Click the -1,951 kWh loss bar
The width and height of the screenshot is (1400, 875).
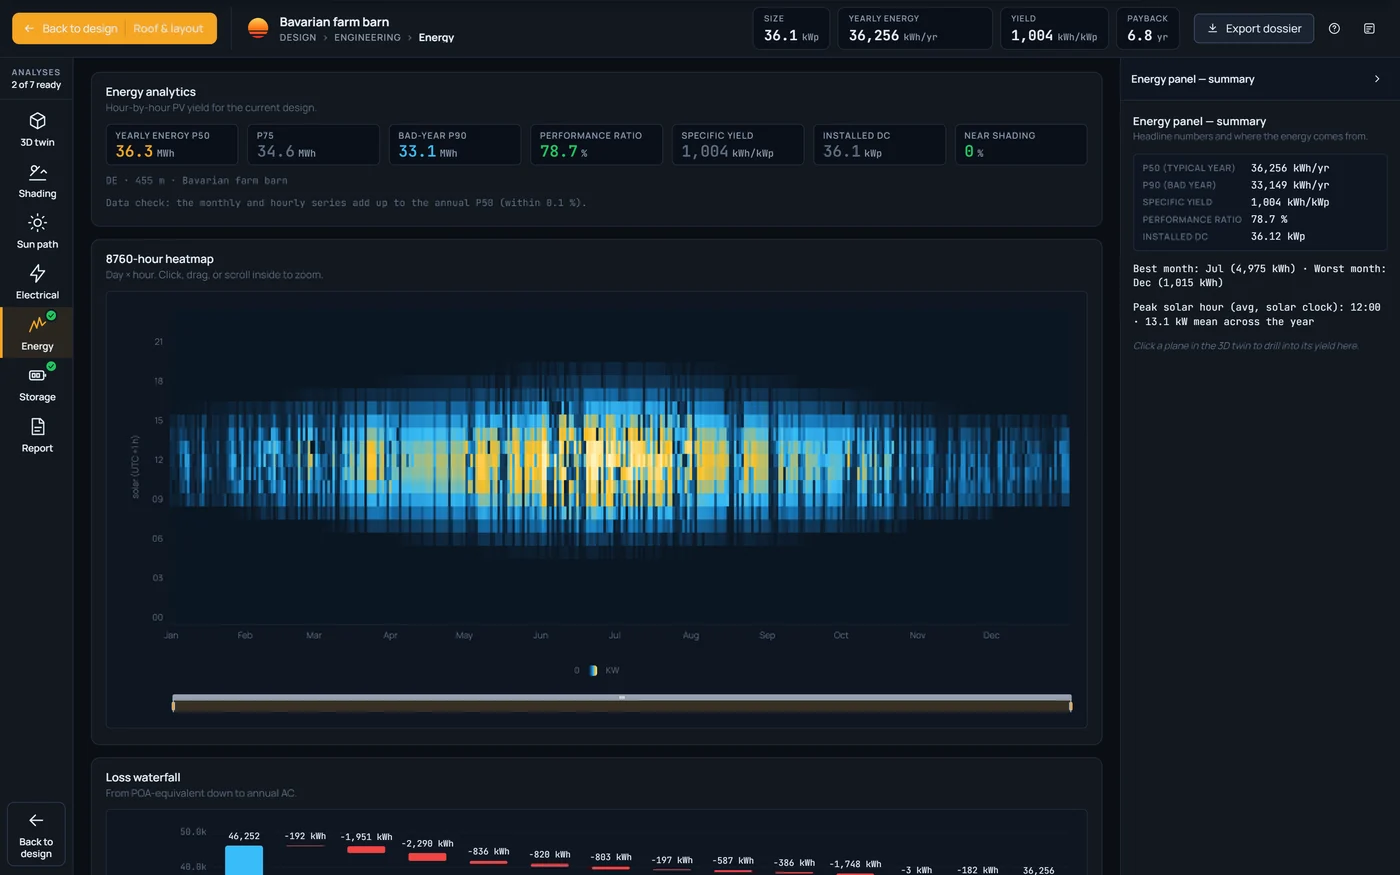[366, 850]
